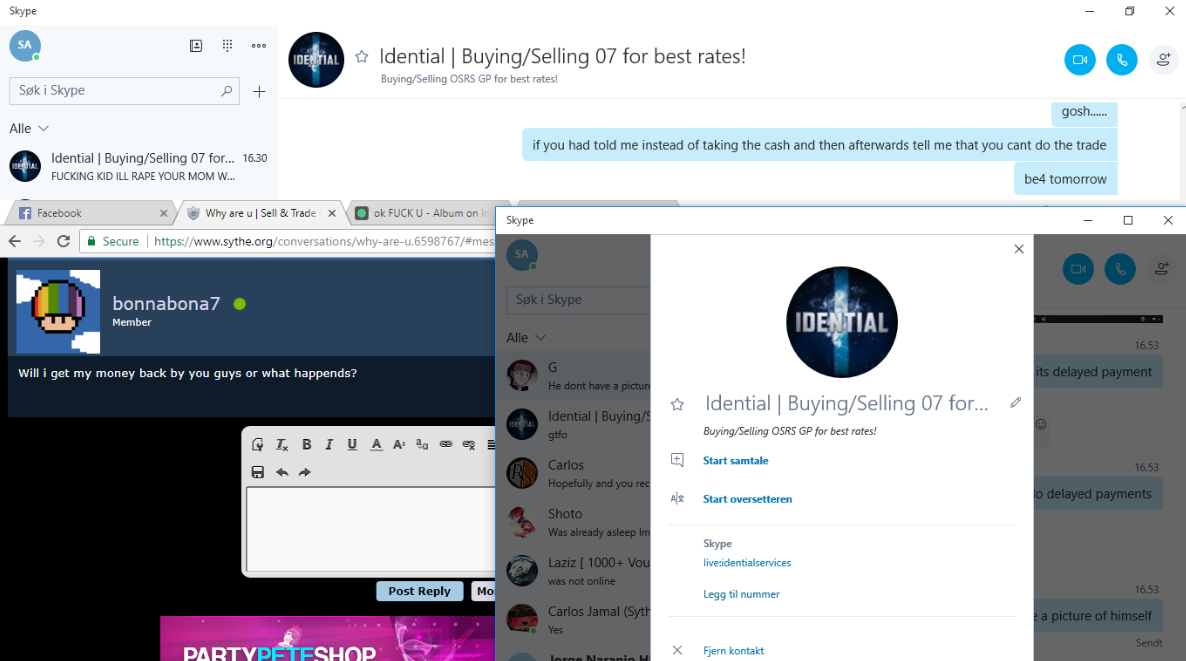
Task: Click 'Start samtale' in profile dialog
Action: (735, 461)
